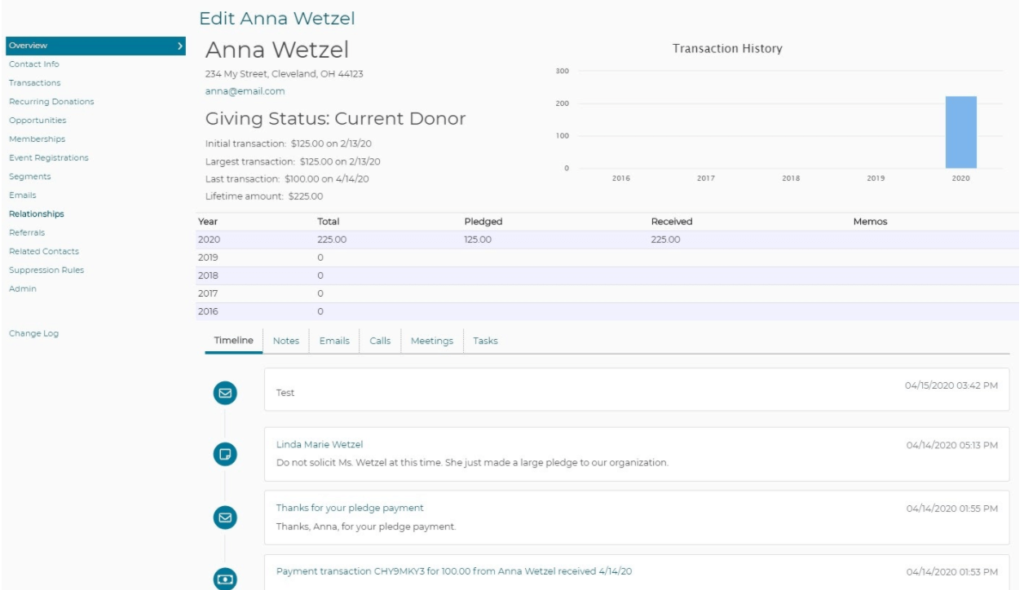Click the note icon beside Linda Marie Wetzel
Viewport: 1024px width, 590px height.
coord(225,454)
